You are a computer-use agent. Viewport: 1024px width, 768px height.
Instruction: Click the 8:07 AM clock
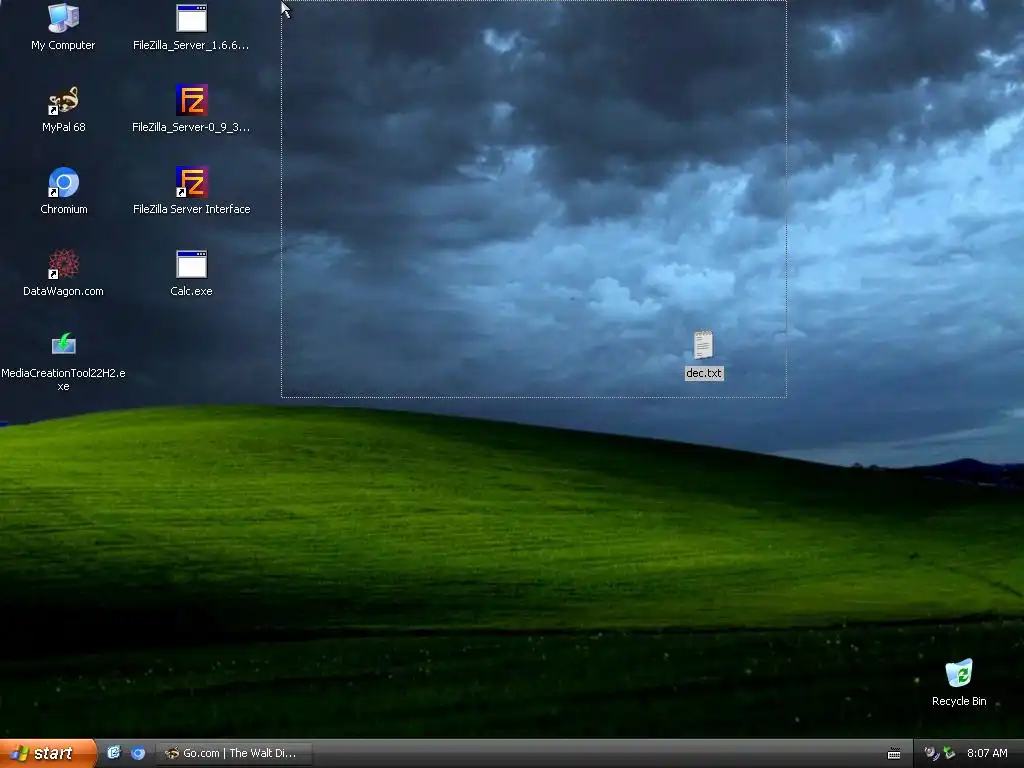coord(987,753)
